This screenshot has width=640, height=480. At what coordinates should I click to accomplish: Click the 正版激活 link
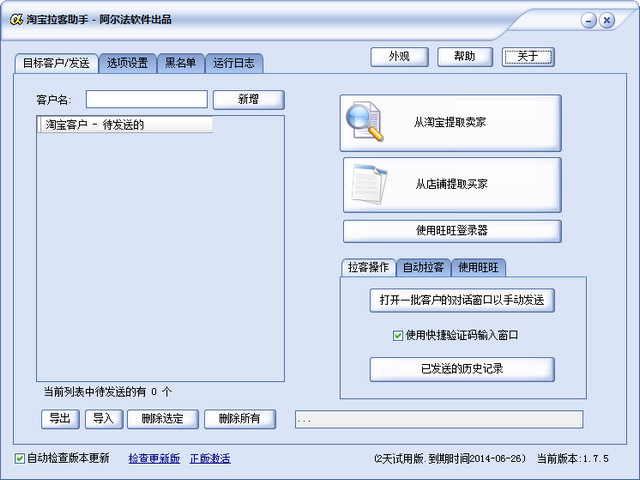[x=210, y=458]
